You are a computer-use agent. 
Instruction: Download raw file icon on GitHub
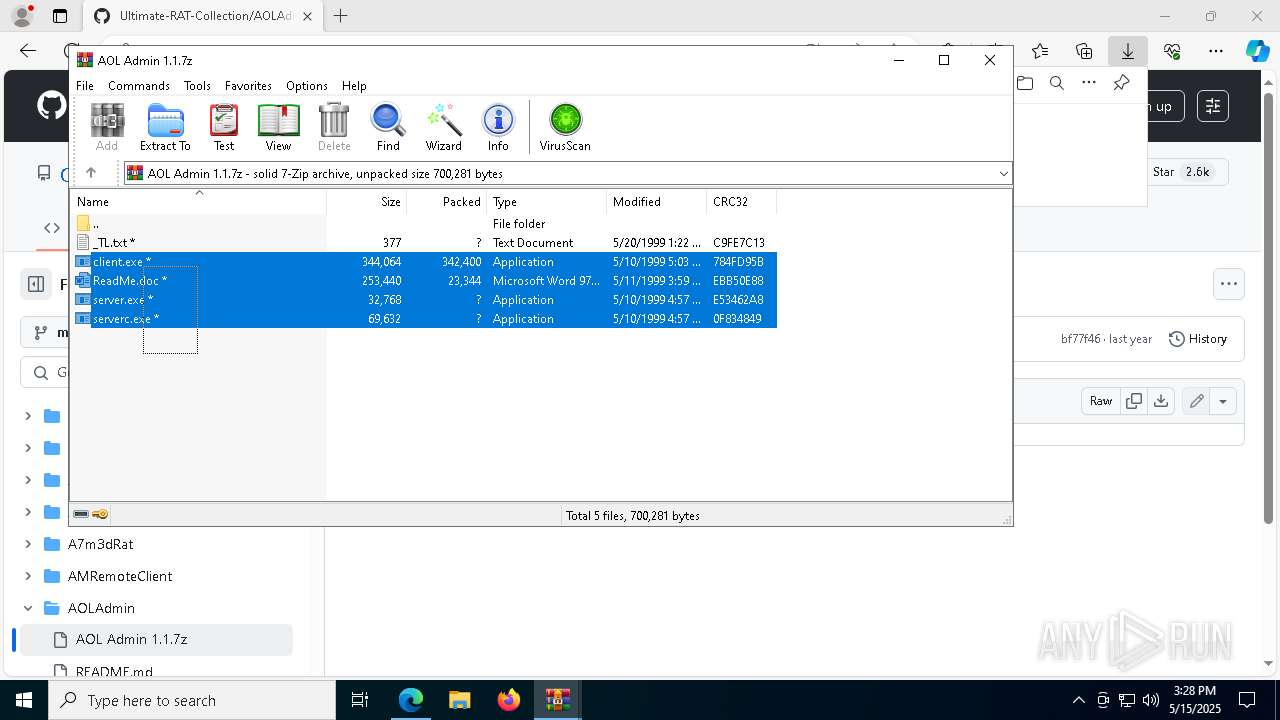click(1161, 401)
